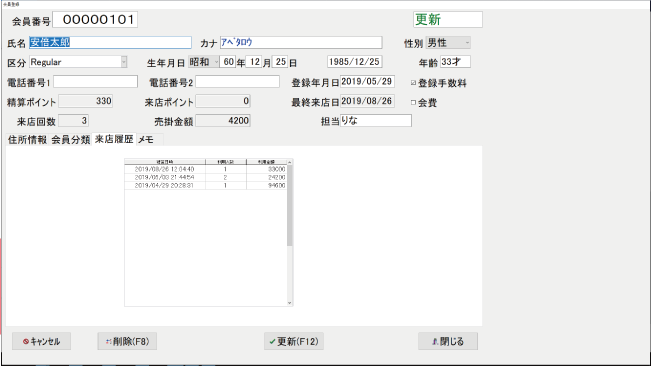This screenshot has width=651, height=366.
Task: Click the 削除(F8) button label
Action: coord(131,342)
